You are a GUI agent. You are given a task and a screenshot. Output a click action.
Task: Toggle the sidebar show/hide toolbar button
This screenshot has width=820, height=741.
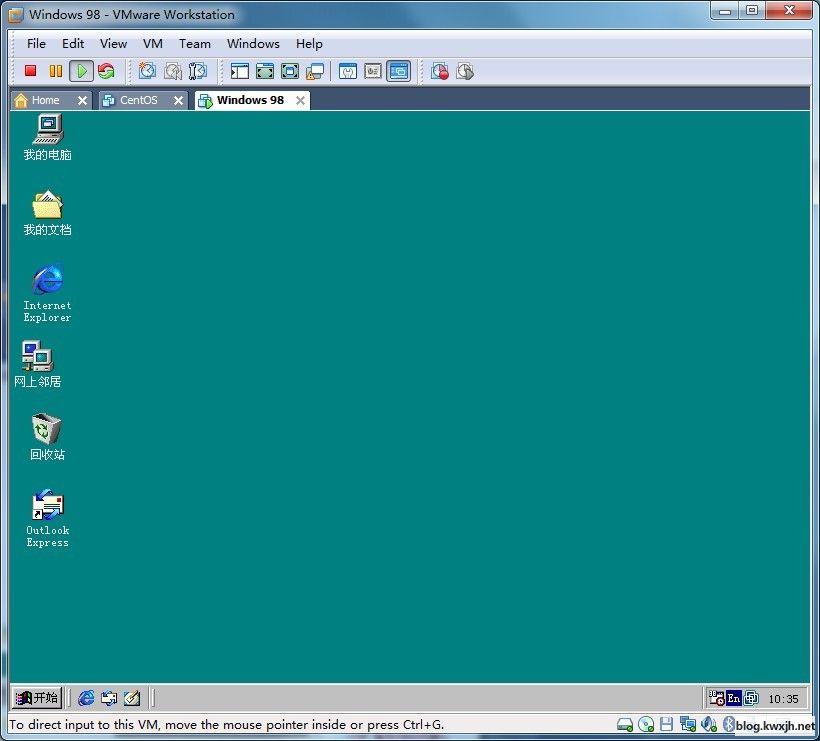pyautogui.click(x=239, y=71)
